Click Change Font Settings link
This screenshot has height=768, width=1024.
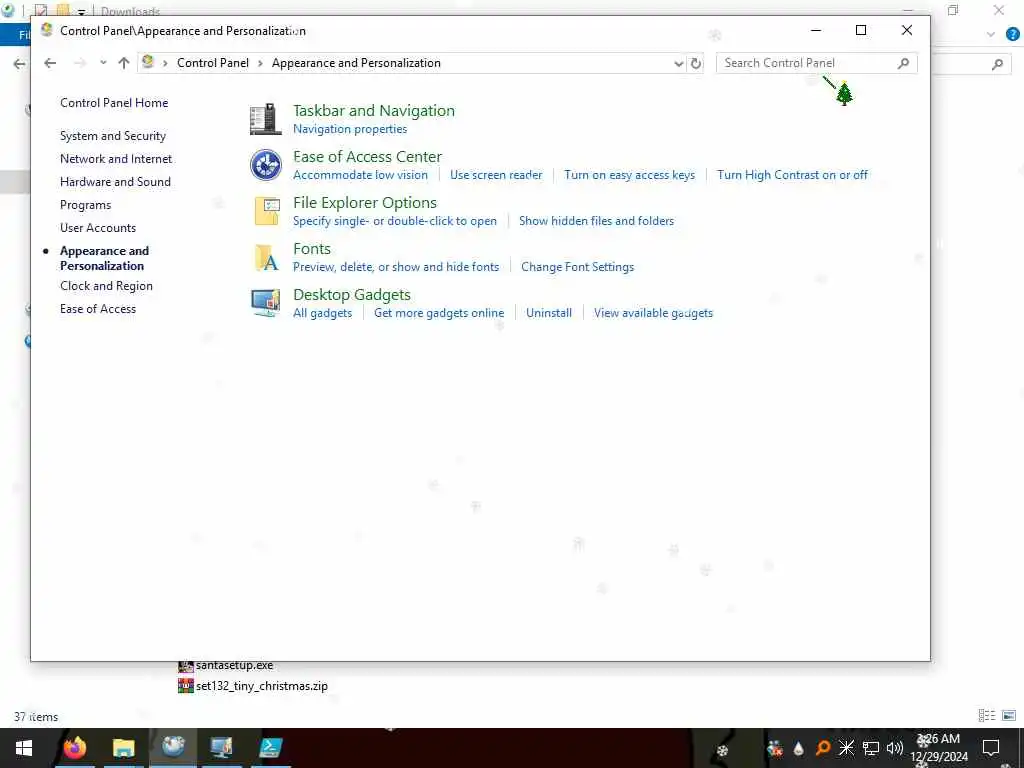tap(577, 267)
